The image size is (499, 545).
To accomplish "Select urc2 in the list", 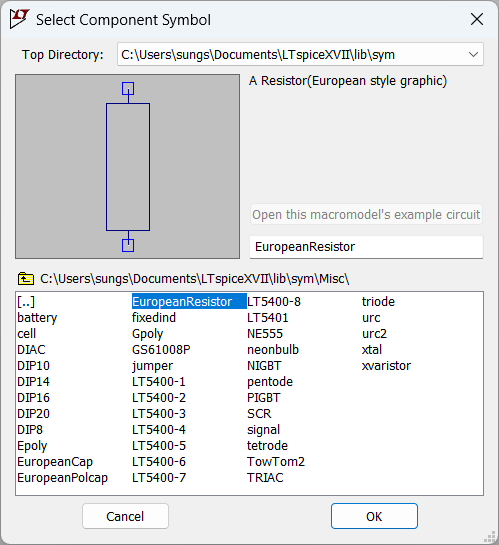I will pyautogui.click(x=374, y=334).
